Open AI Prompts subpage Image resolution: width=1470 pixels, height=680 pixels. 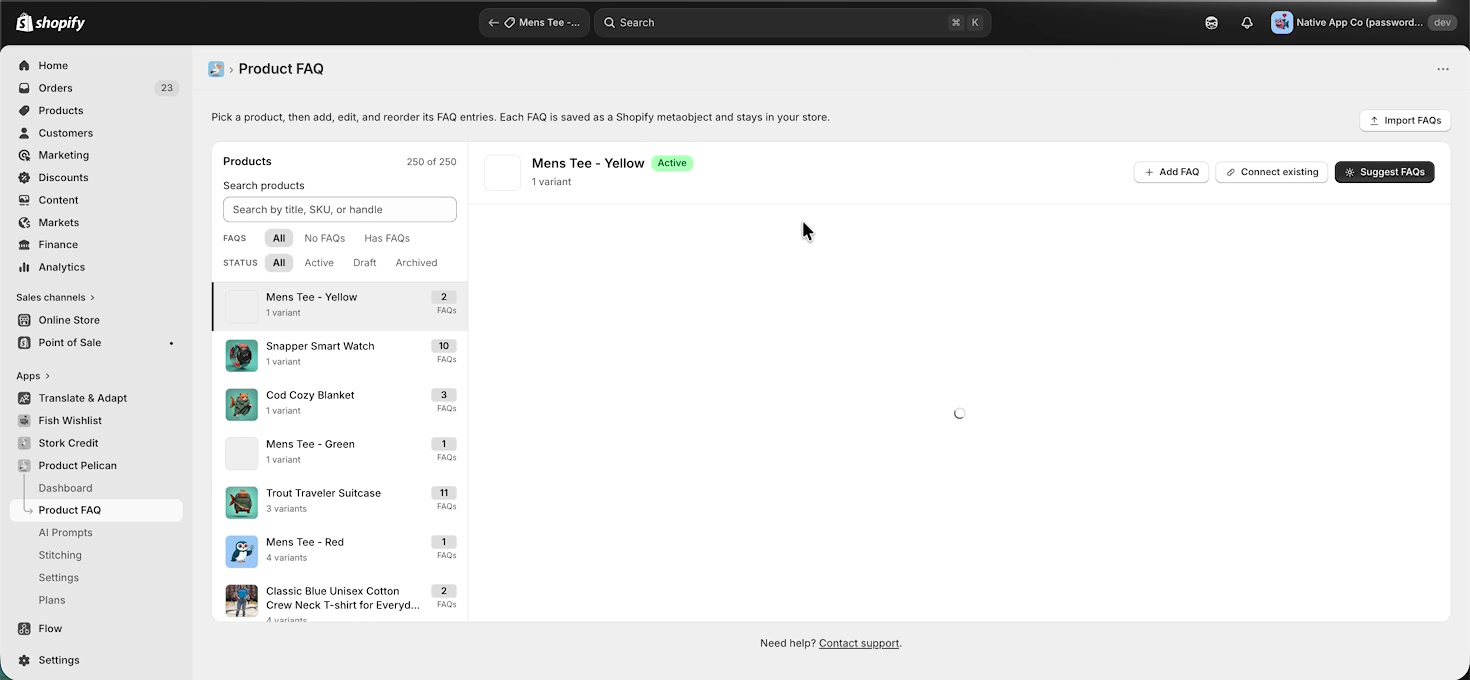[x=66, y=533]
